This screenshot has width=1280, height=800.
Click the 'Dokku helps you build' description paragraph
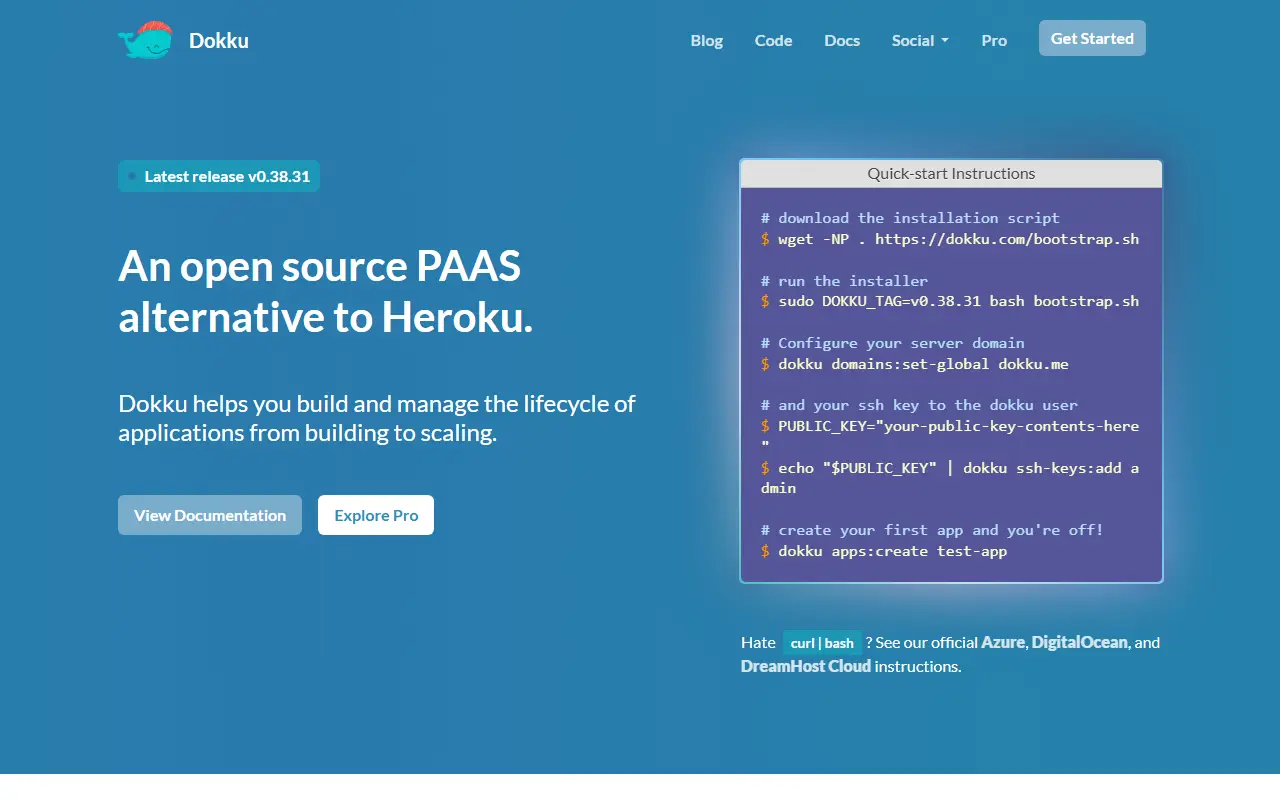point(377,418)
